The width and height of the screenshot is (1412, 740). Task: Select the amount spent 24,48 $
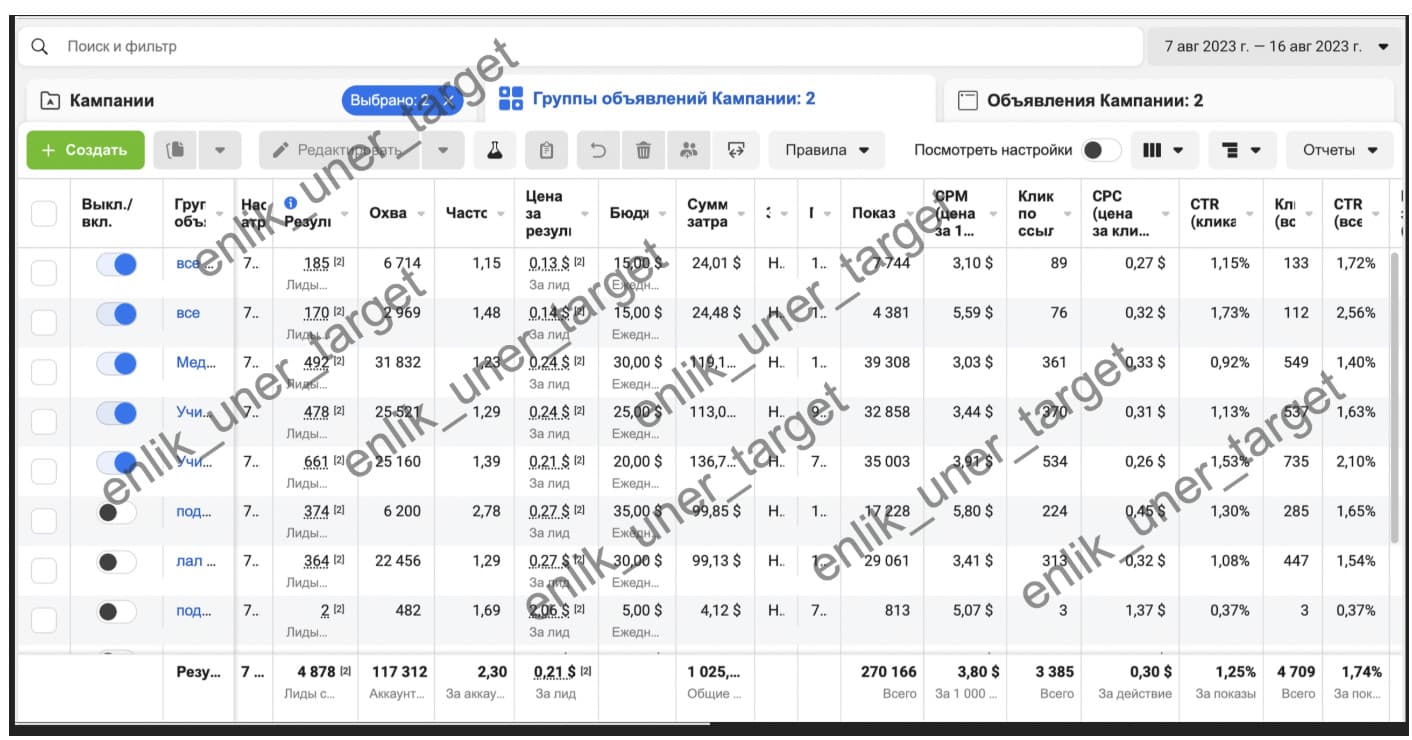(x=716, y=313)
